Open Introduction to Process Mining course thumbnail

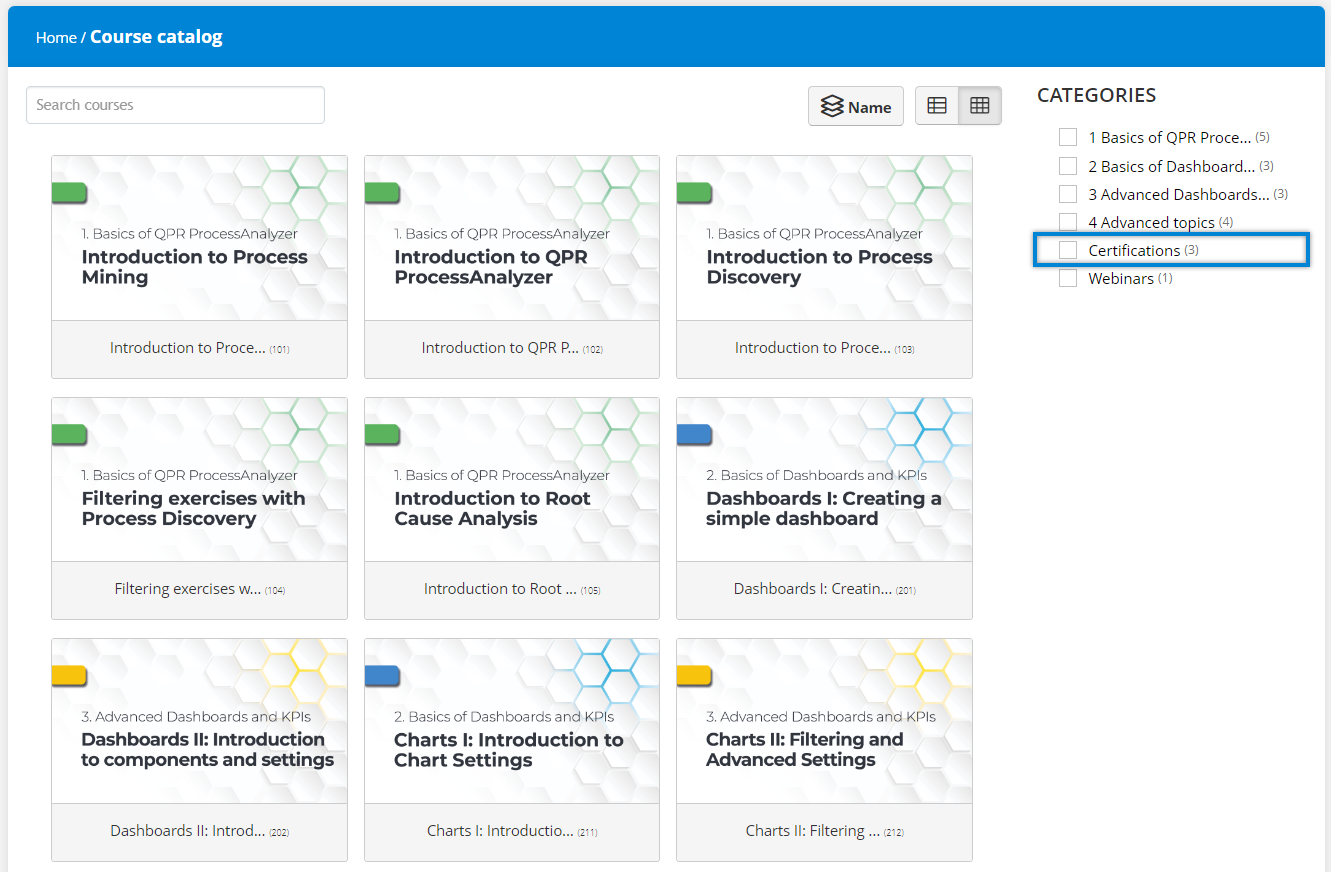click(199, 238)
